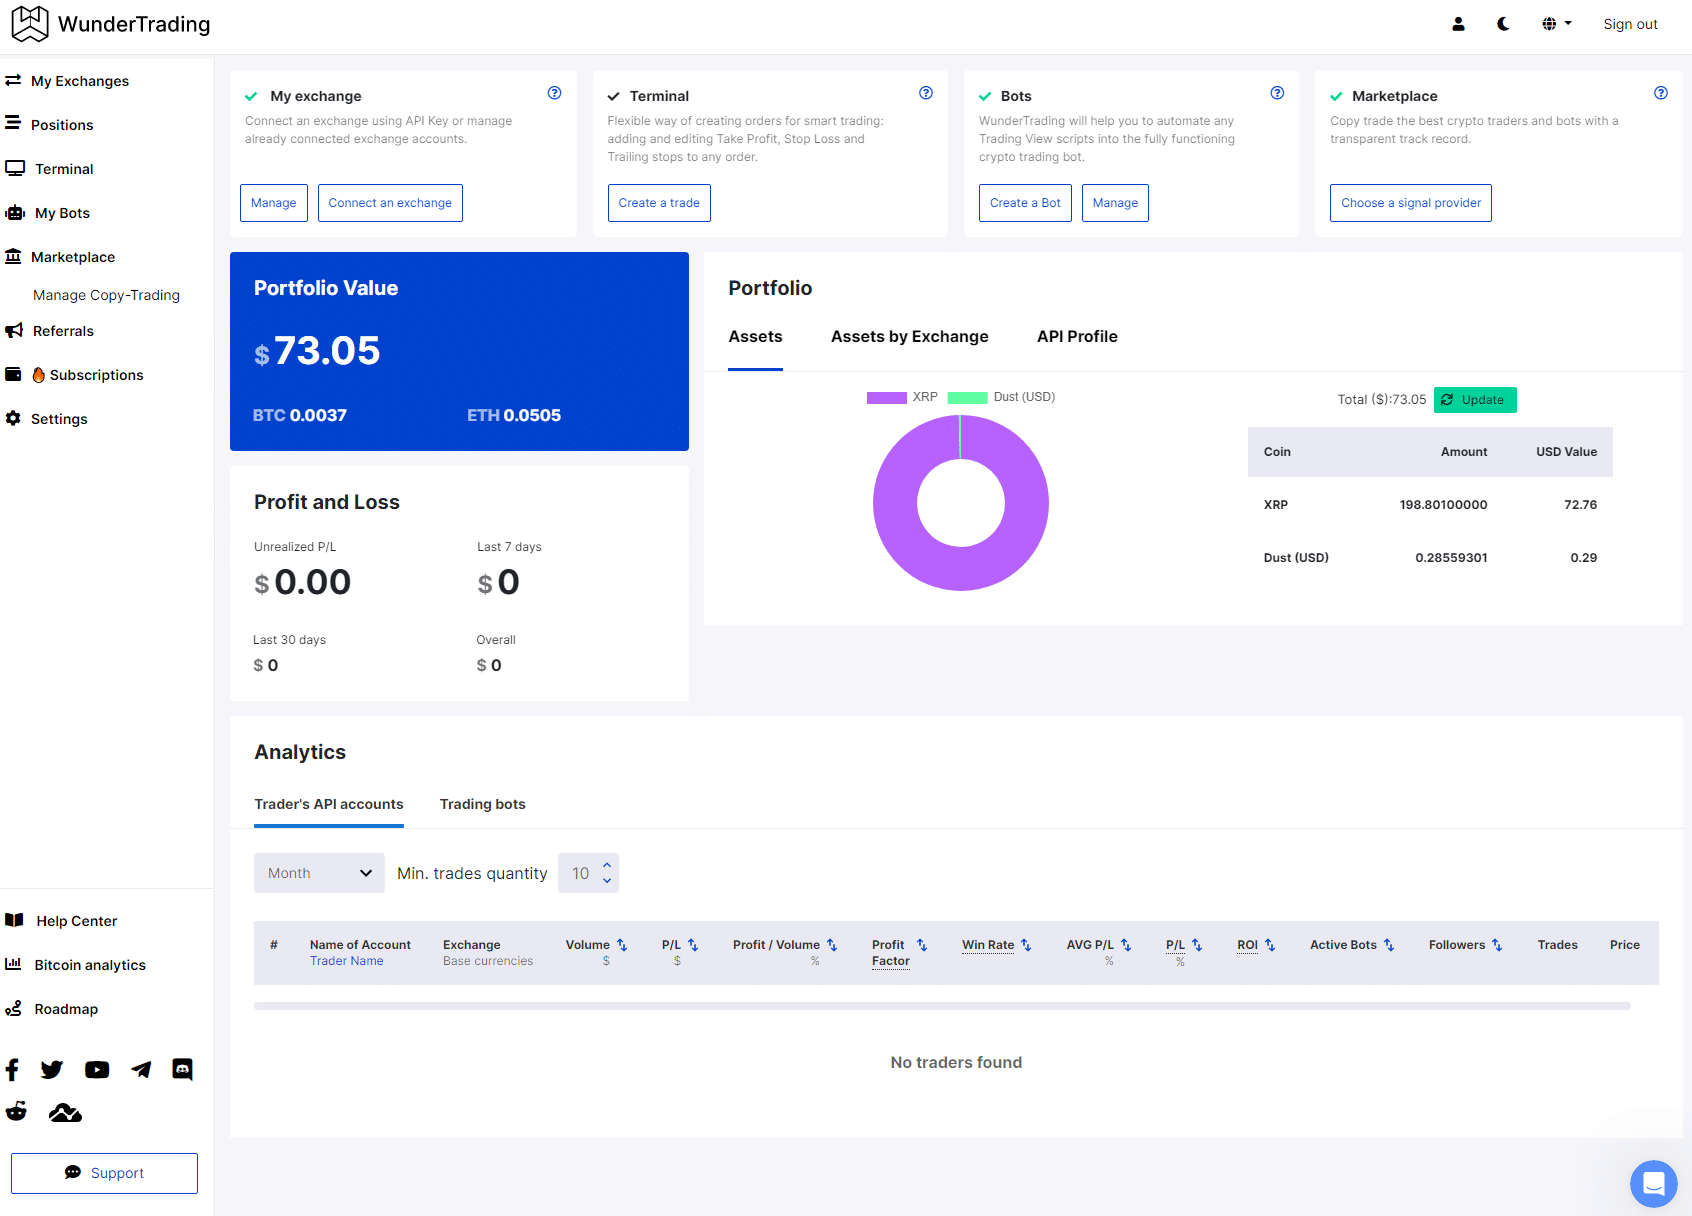The height and width of the screenshot is (1216, 1692).
Task: Increase min trades quantity stepper
Action: (x=607, y=865)
